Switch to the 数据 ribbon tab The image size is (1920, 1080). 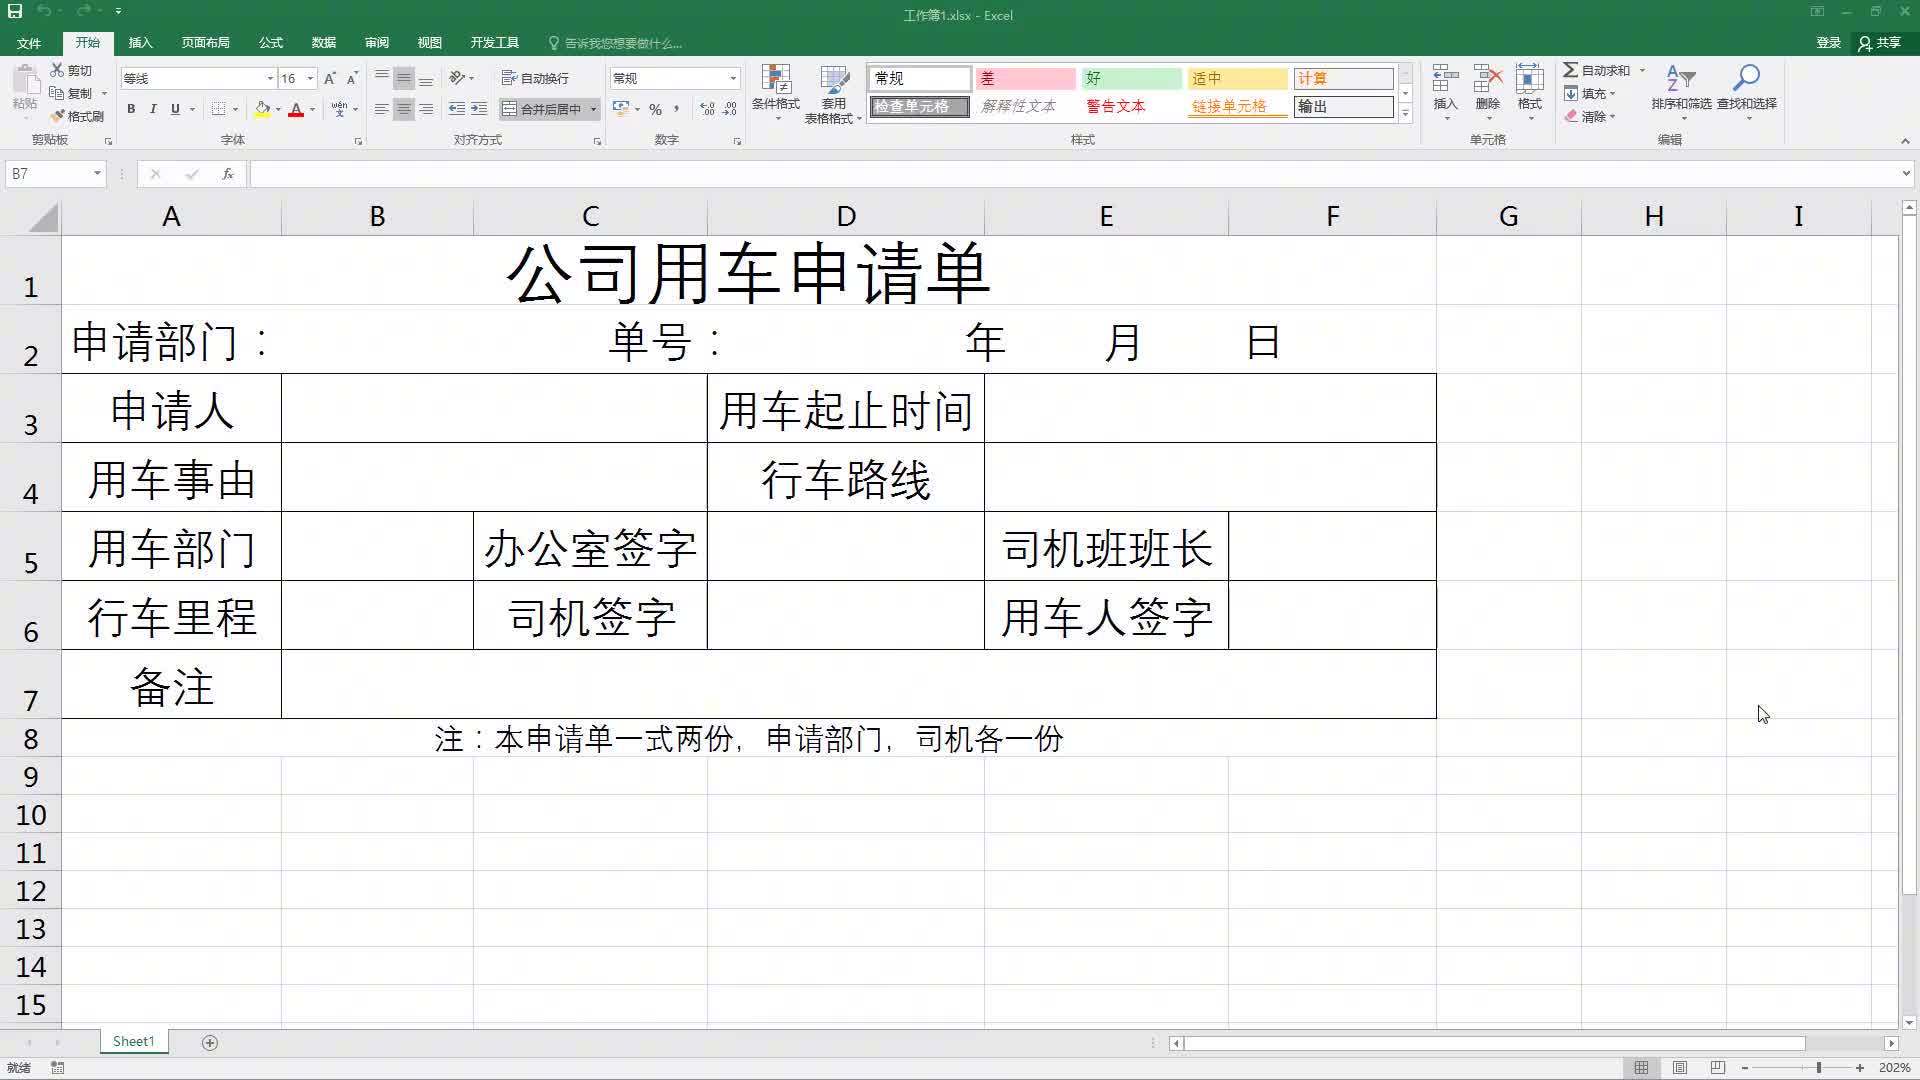point(322,42)
